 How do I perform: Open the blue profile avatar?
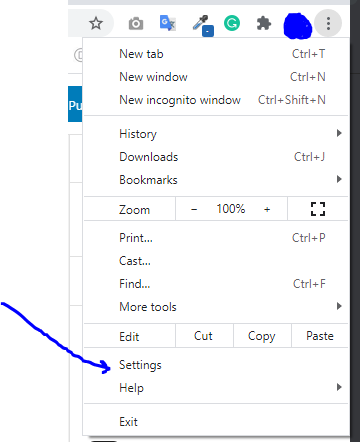(297, 26)
